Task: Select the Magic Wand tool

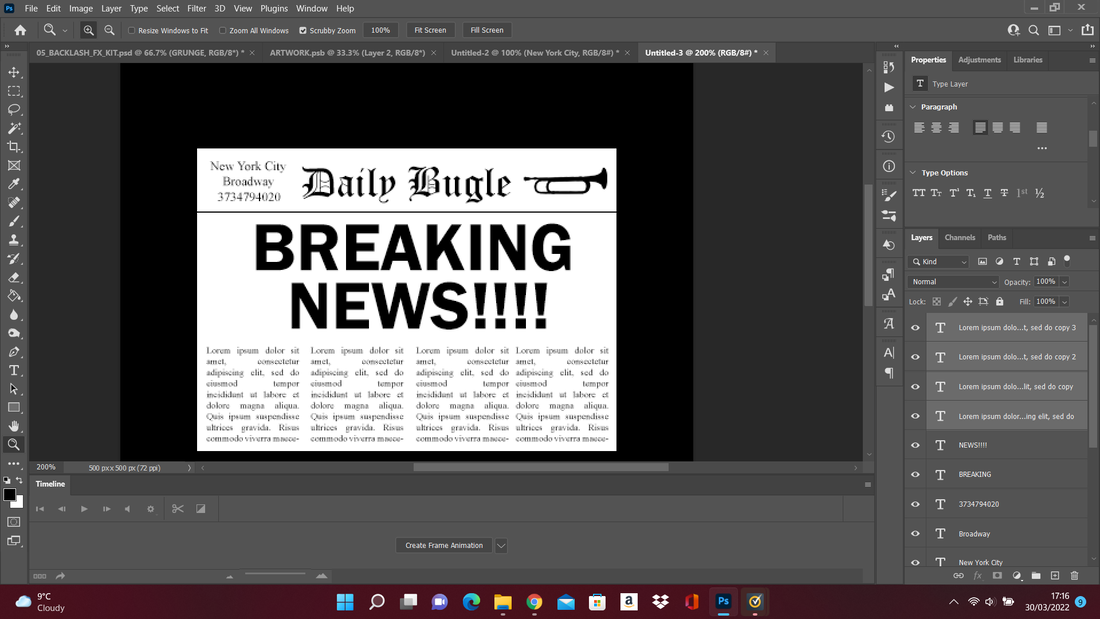Action: (x=14, y=128)
